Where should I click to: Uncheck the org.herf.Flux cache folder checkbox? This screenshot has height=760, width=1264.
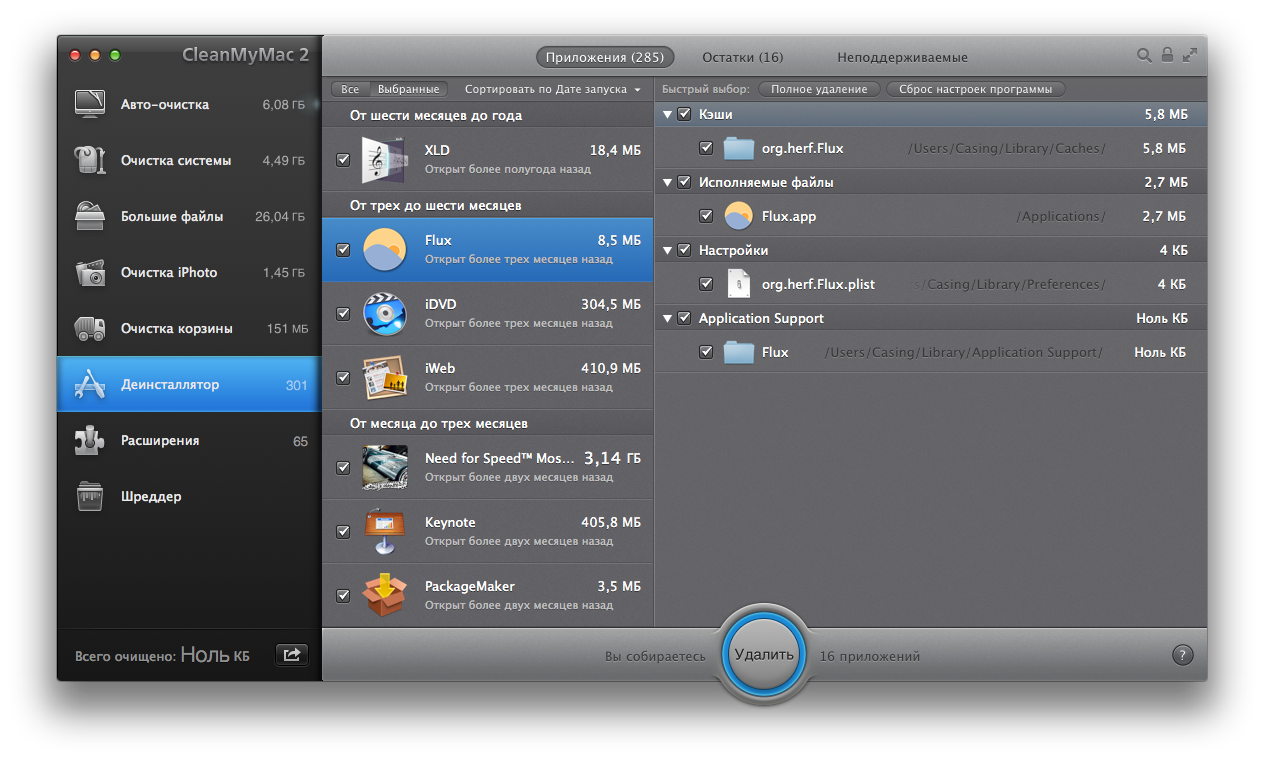pyautogui.click(x=706, y=148)
